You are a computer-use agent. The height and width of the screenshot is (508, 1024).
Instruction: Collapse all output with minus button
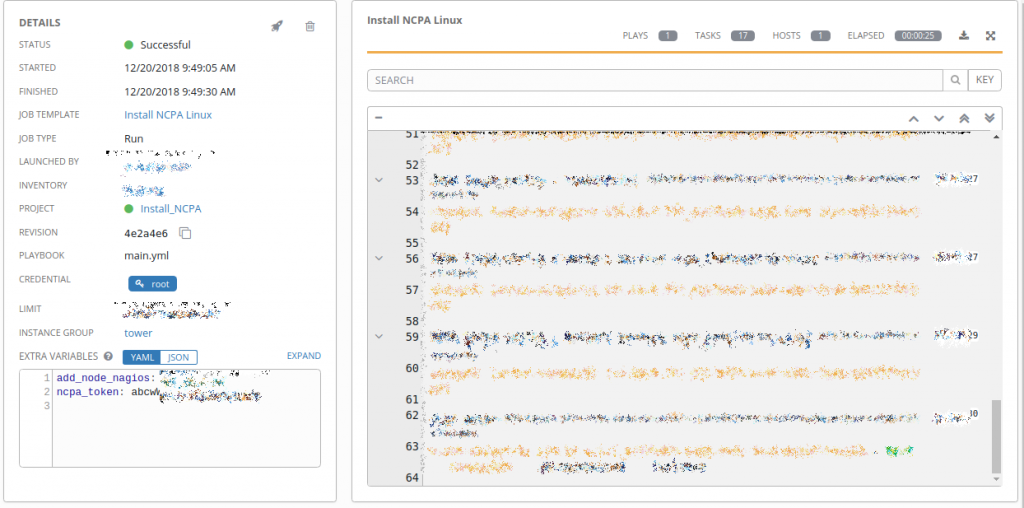pyautogui.click(x=379, y=118)
